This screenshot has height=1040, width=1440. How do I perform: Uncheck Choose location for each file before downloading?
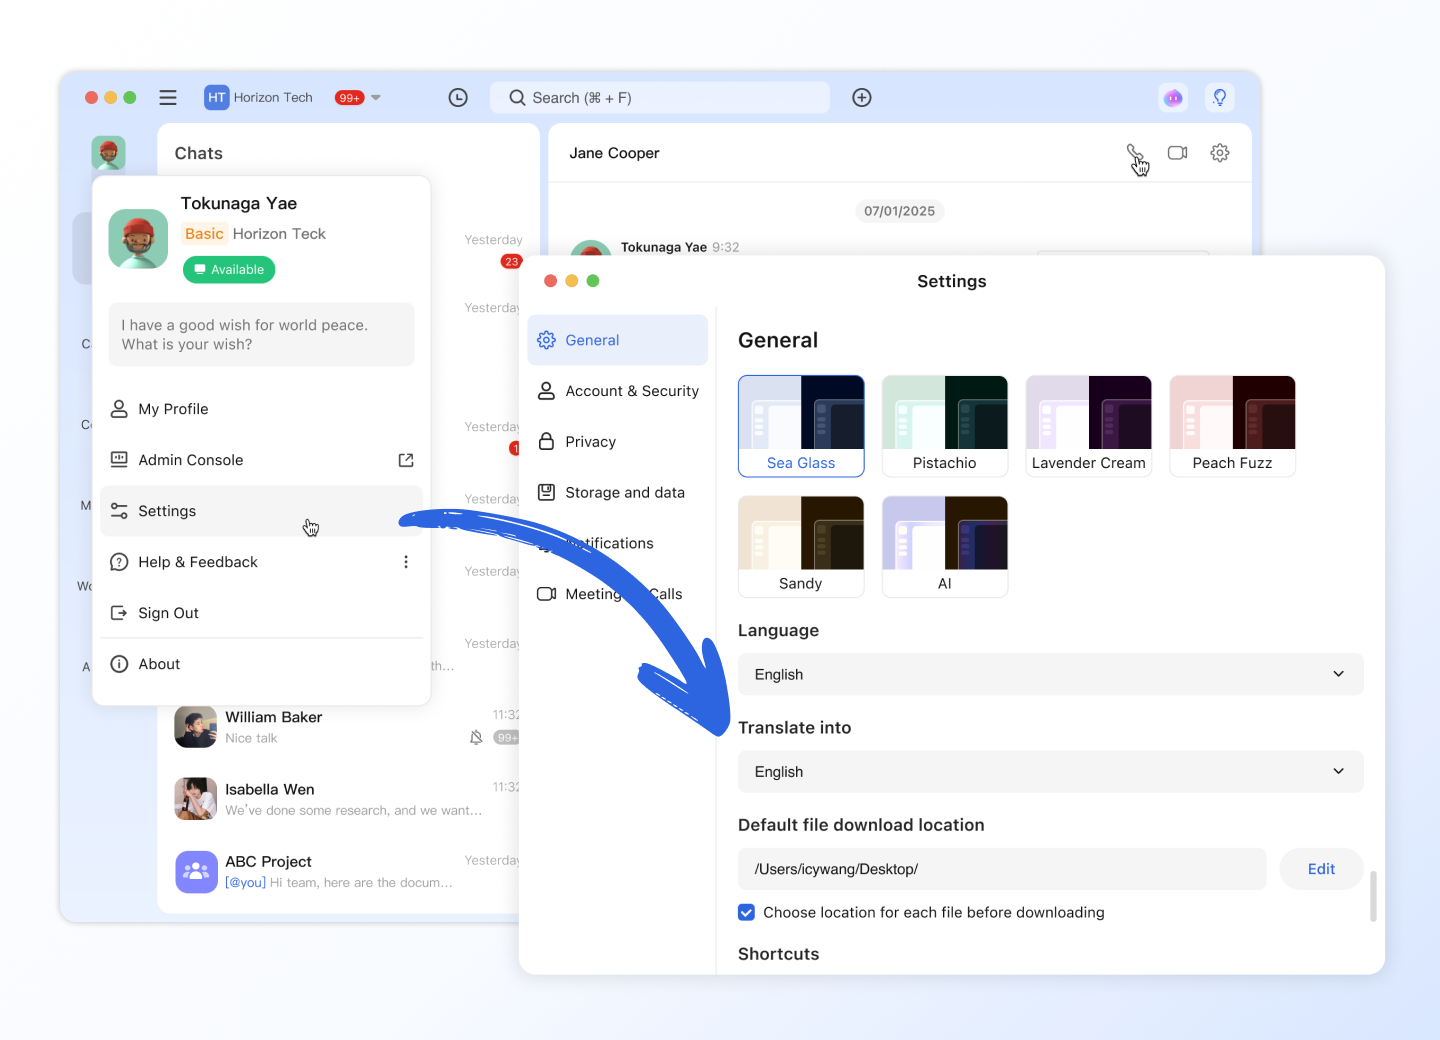pyautogui.click(x=747, y=912)
